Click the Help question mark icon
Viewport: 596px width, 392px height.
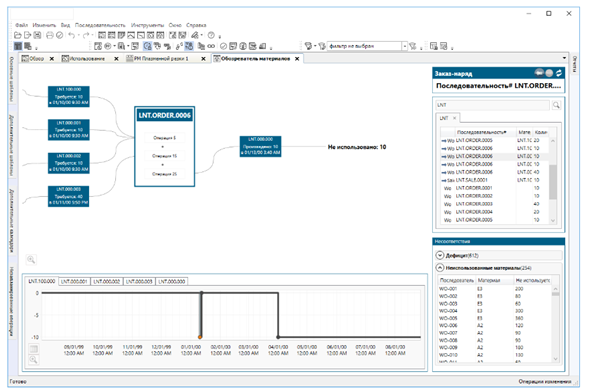211,35
